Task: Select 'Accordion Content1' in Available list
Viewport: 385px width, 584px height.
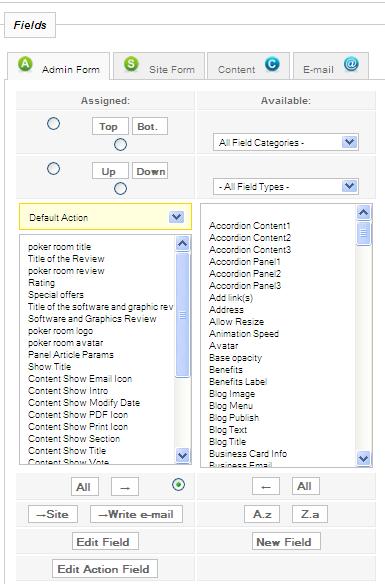Action: pyautogui.click(x=249, y=226)
